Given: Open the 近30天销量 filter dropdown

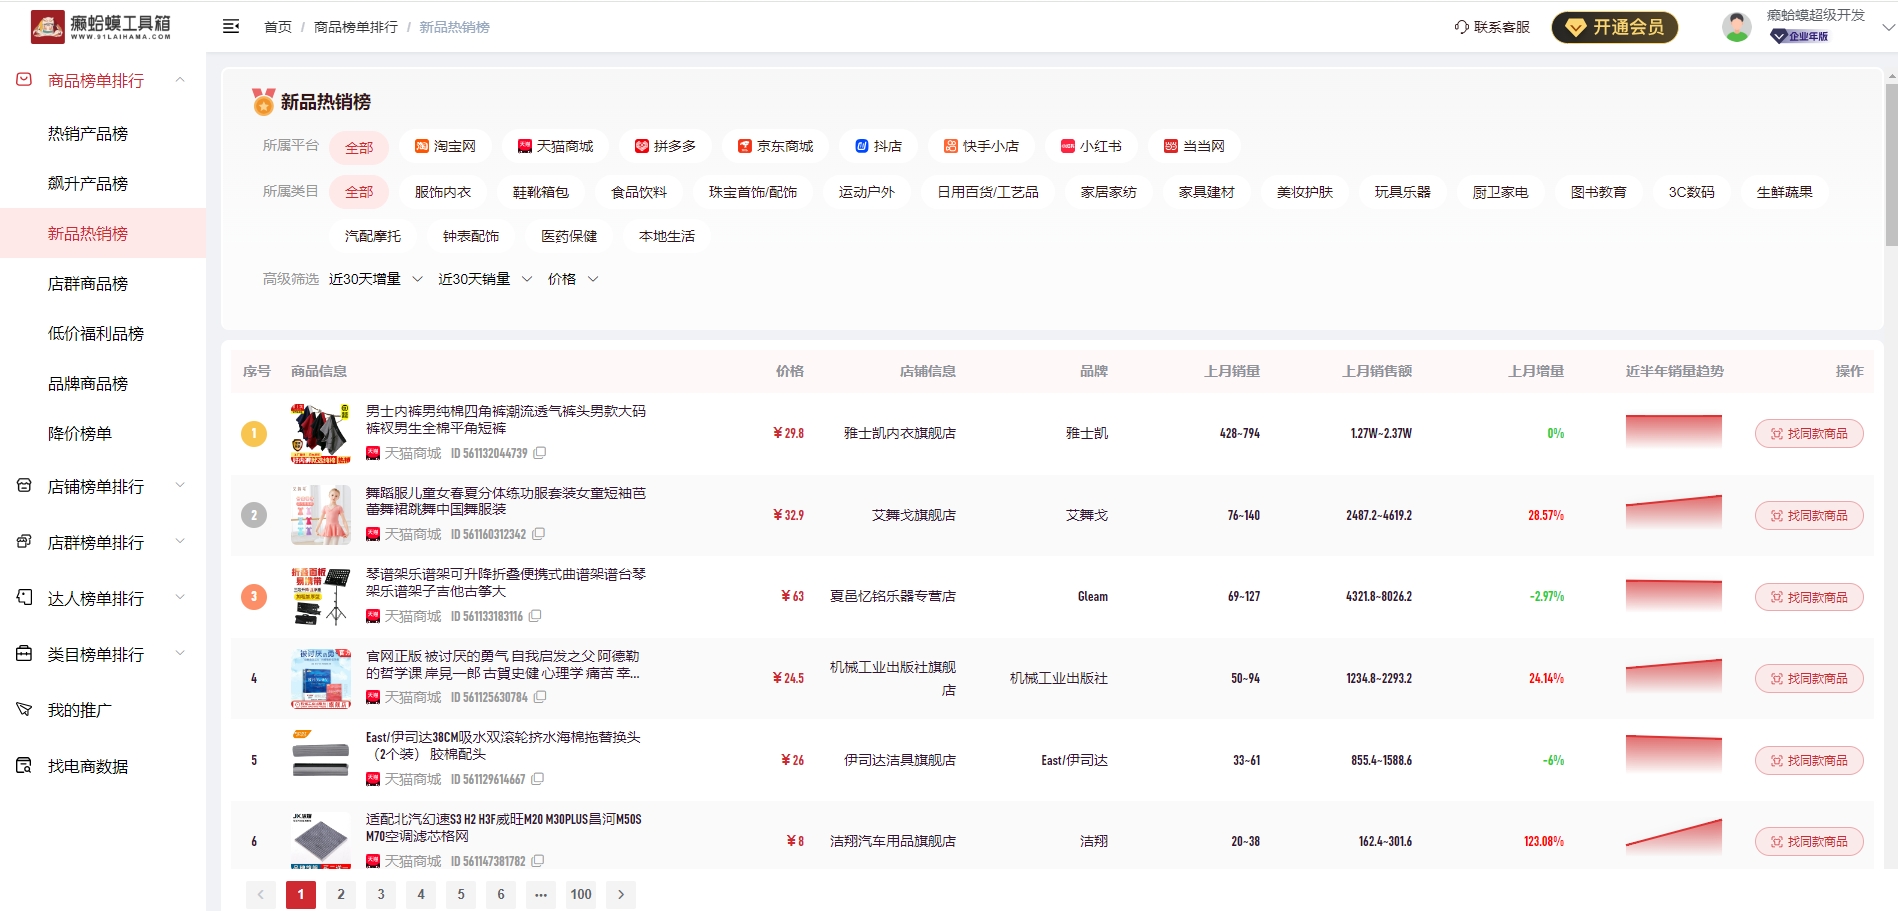Looking at the screenshot, I should 485,279.
